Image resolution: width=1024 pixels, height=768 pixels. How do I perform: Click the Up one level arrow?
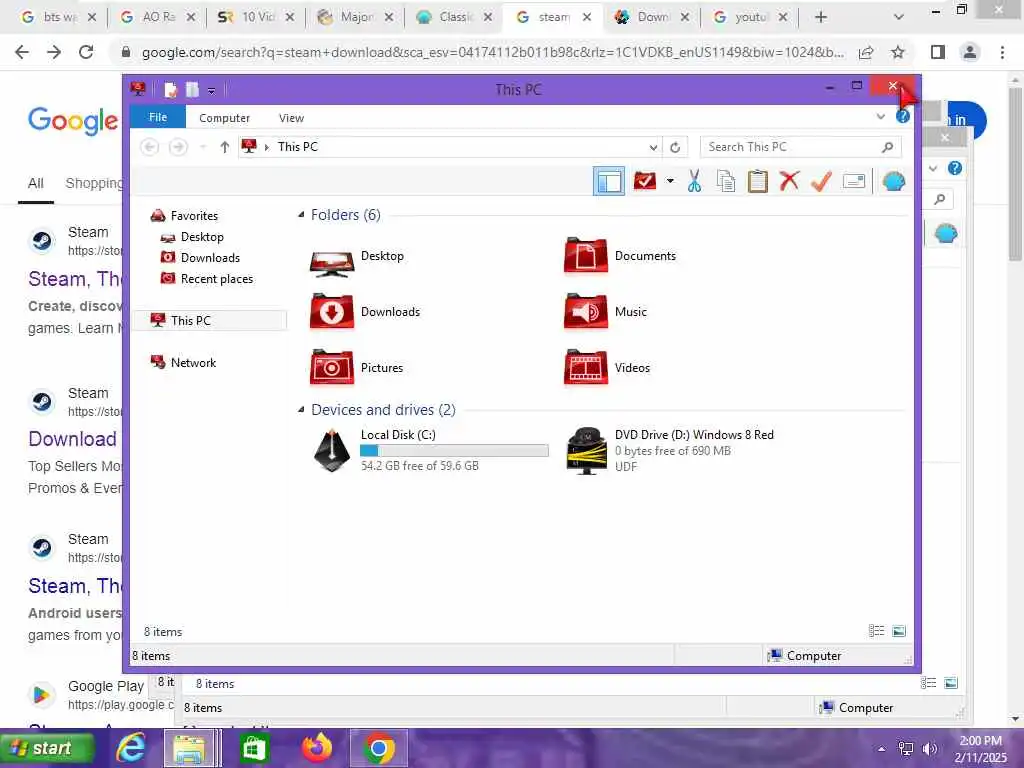click(225, 147)
